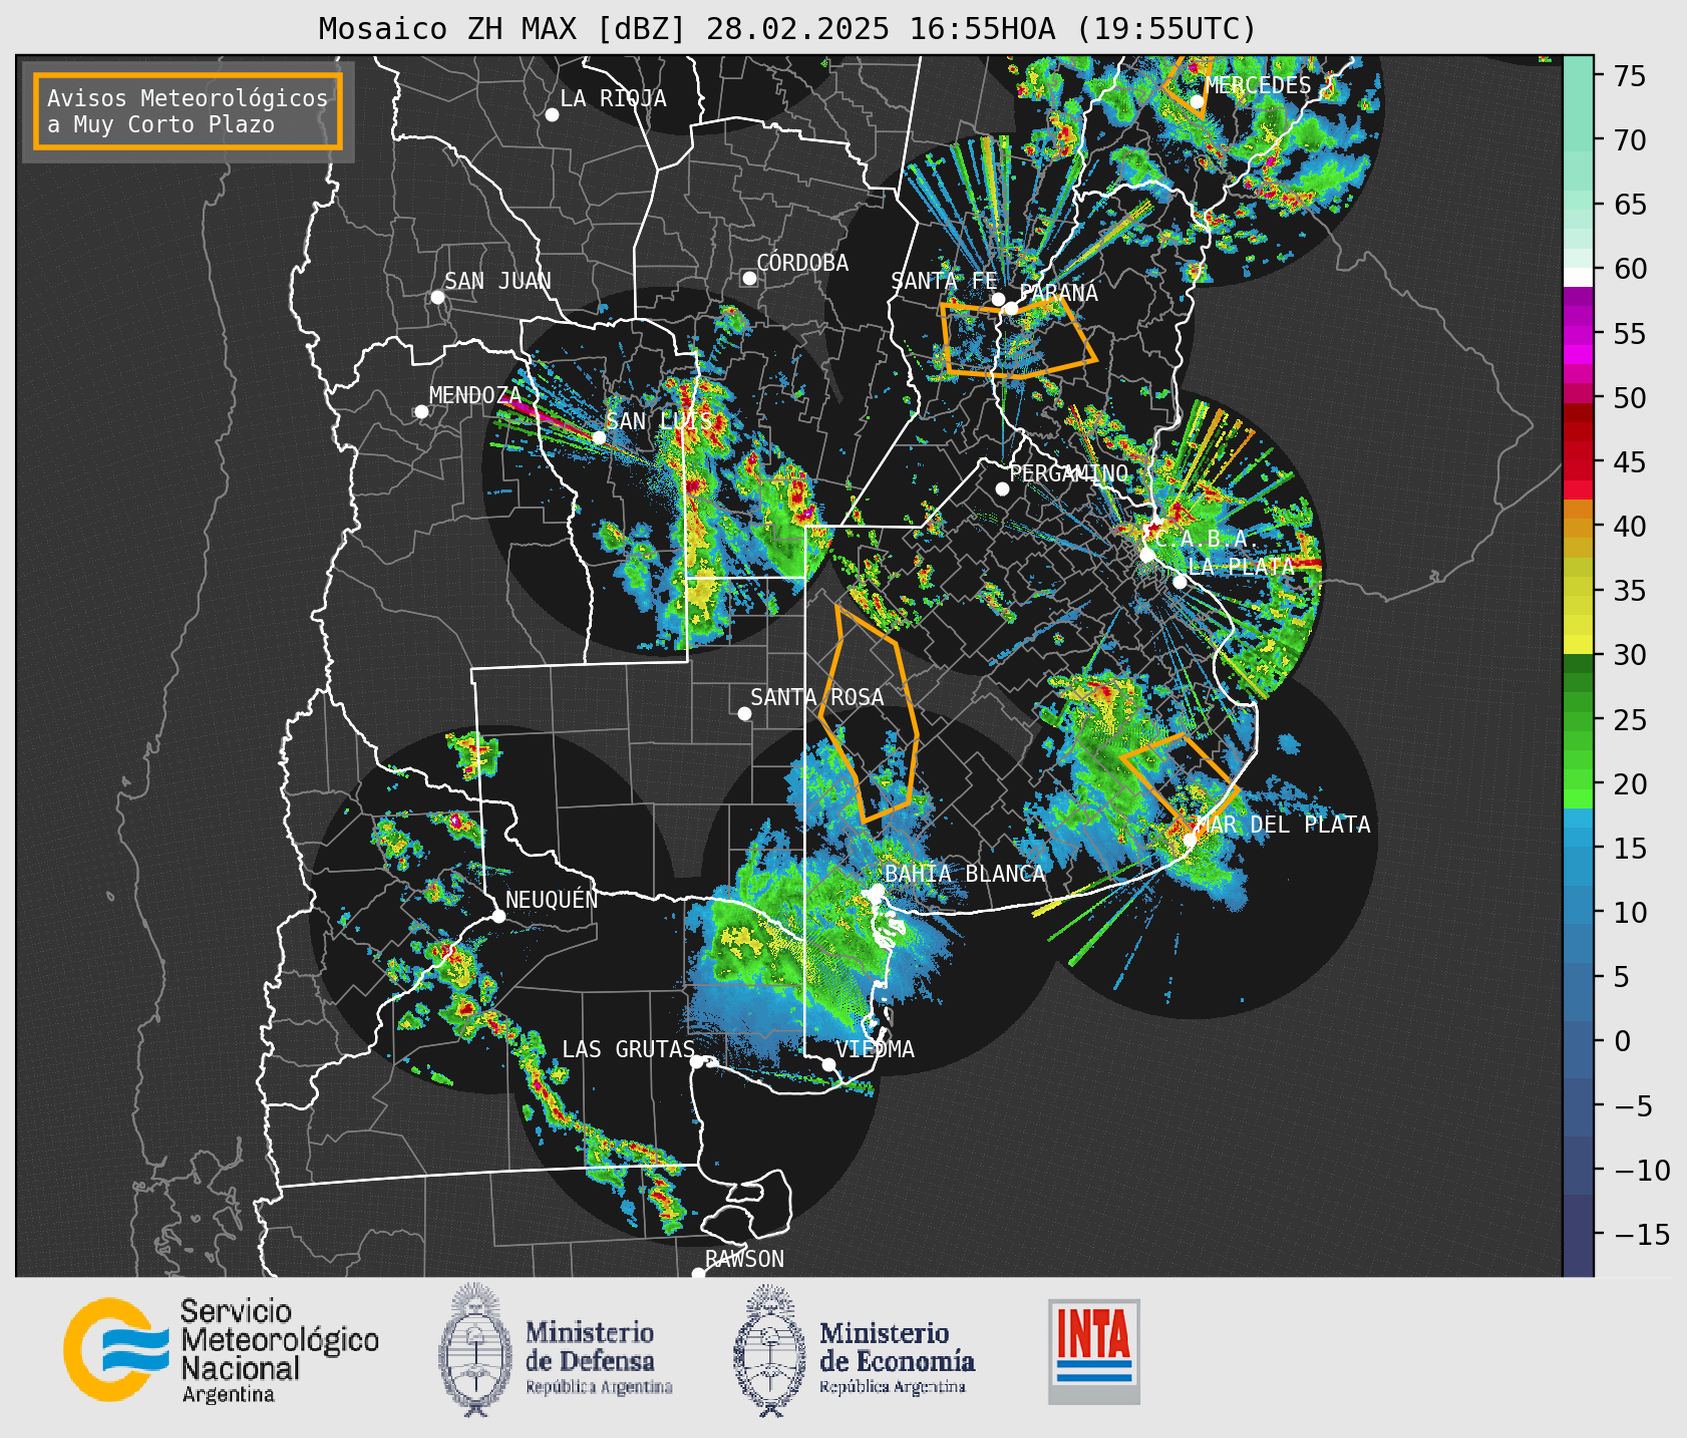The width and height of the screenshot is (1687, 1438).
Task: Click the 60 dBZ white band on scale
Action: click(x=1578, y=277)
